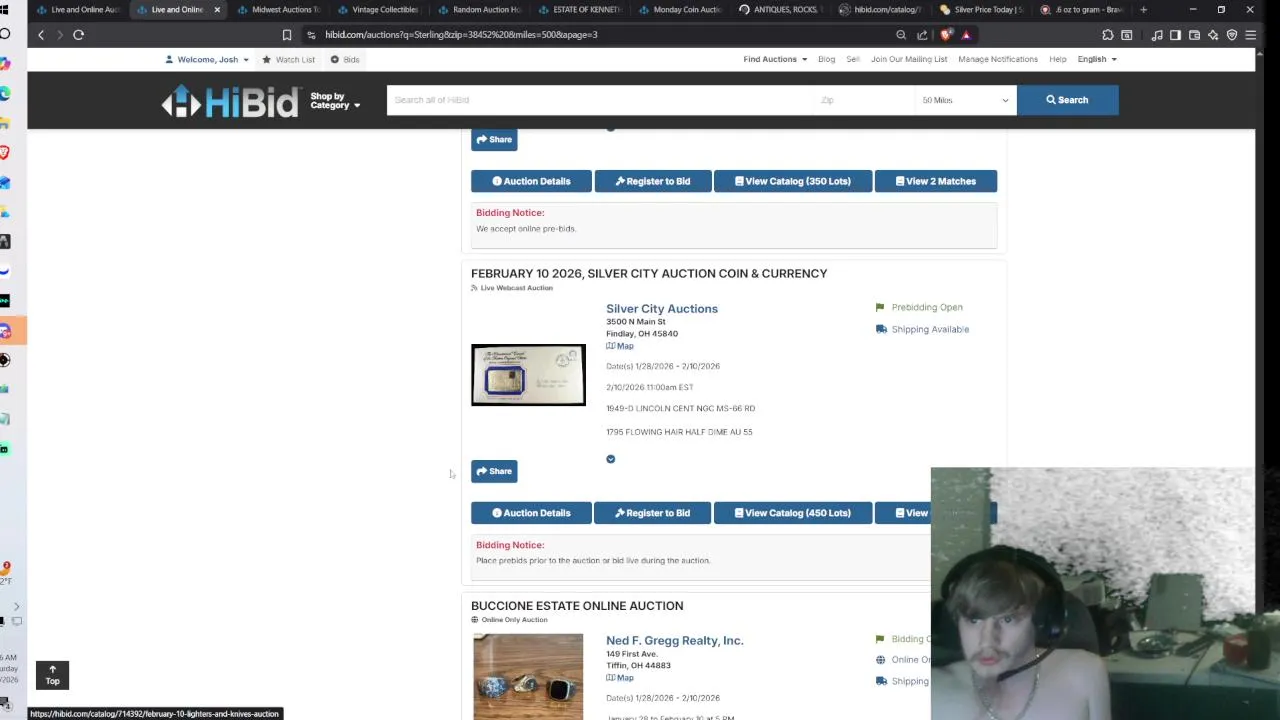Switch to the Monday Coin Auction tab
The width and height of the screenshot is (1280, 720).
coord(679,10)
